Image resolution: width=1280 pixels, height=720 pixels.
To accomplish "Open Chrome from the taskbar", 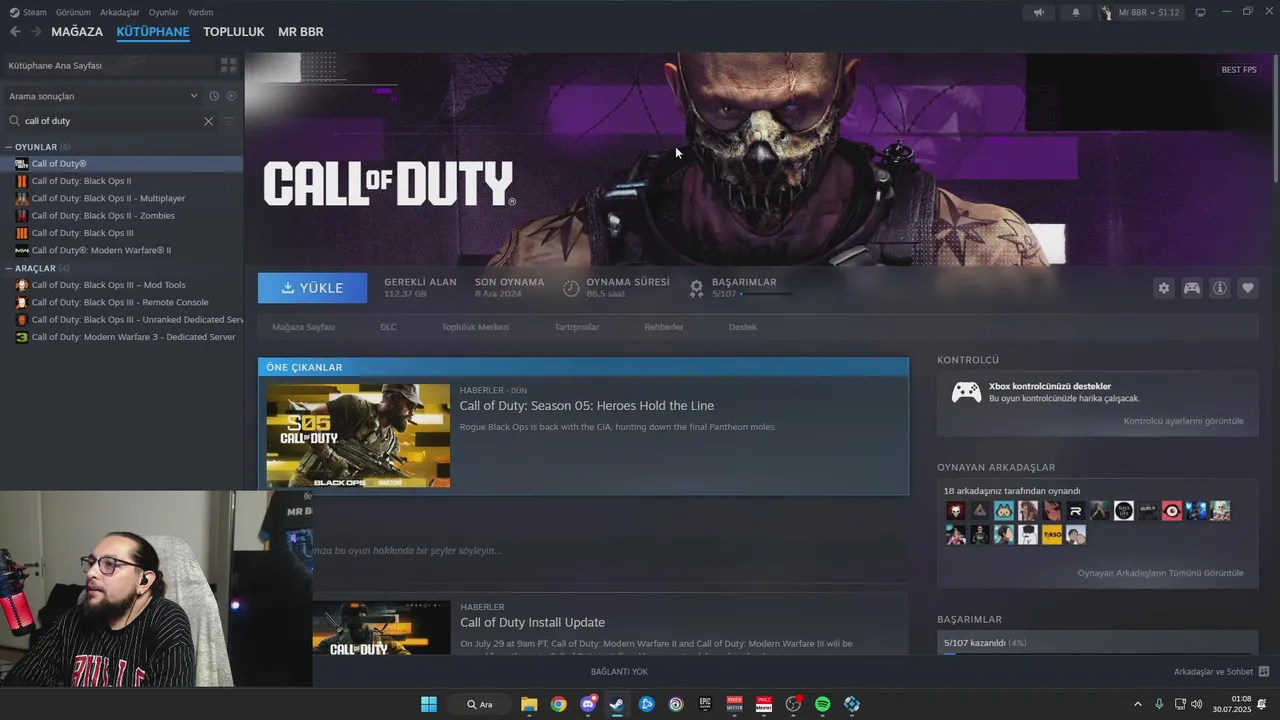I will pyautogui.click(x=558, y=704).
